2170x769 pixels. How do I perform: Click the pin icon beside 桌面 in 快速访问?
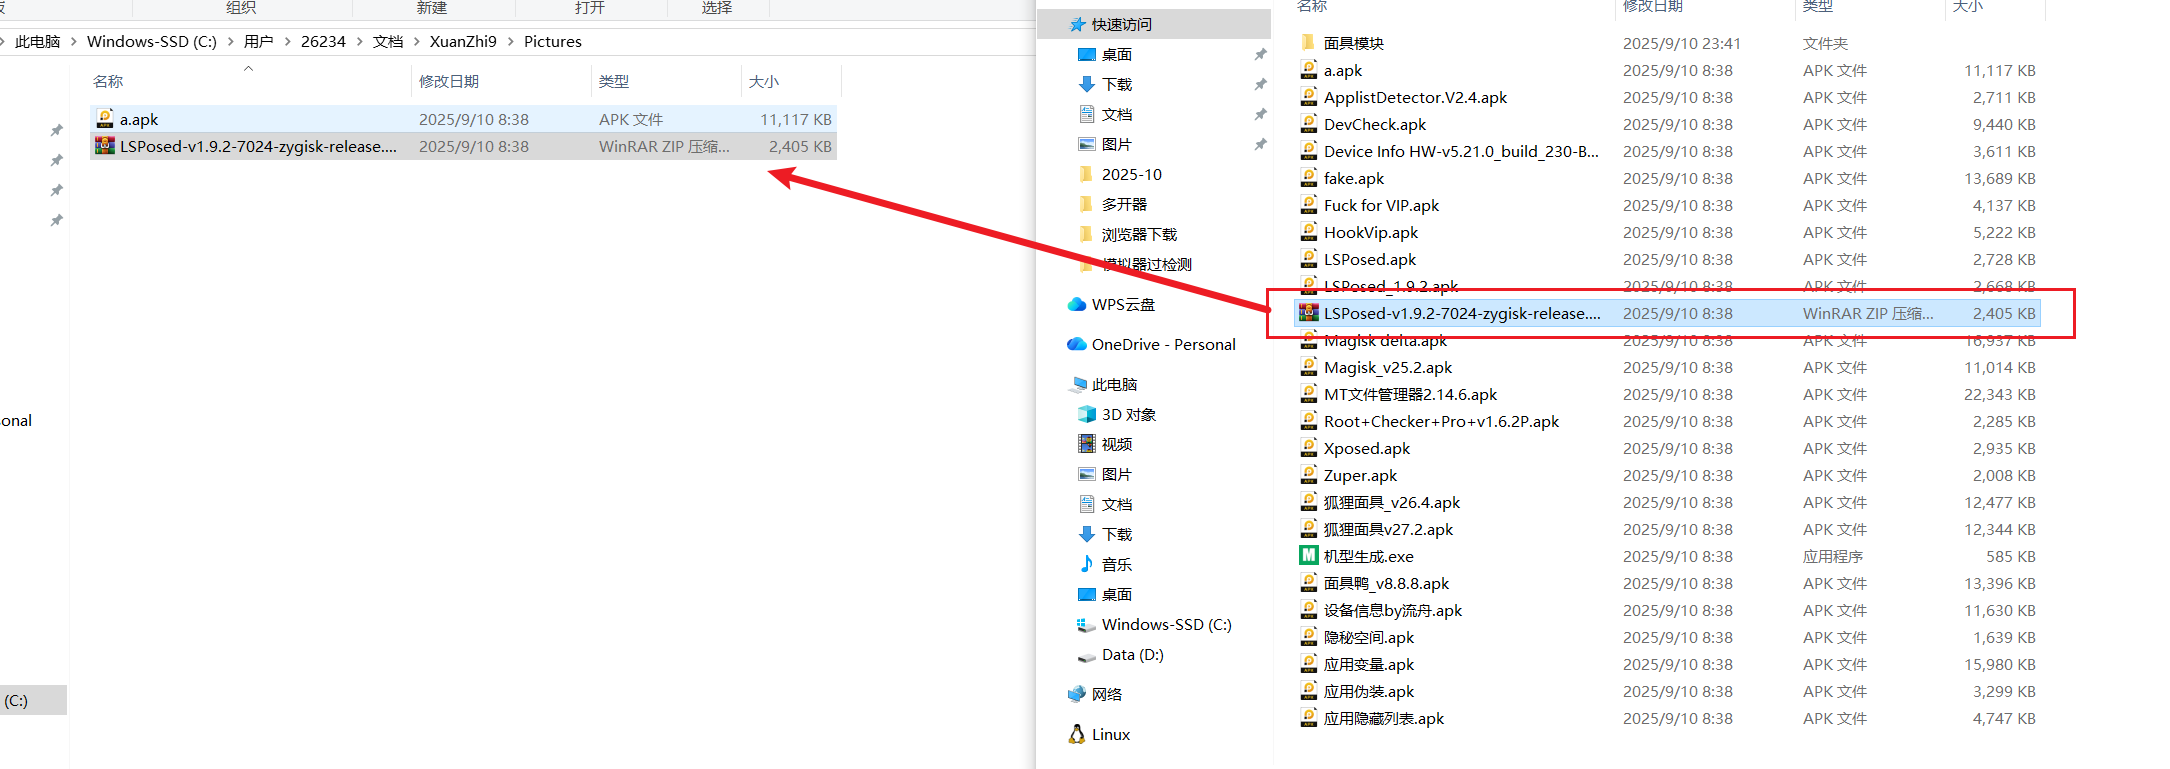1260,54
